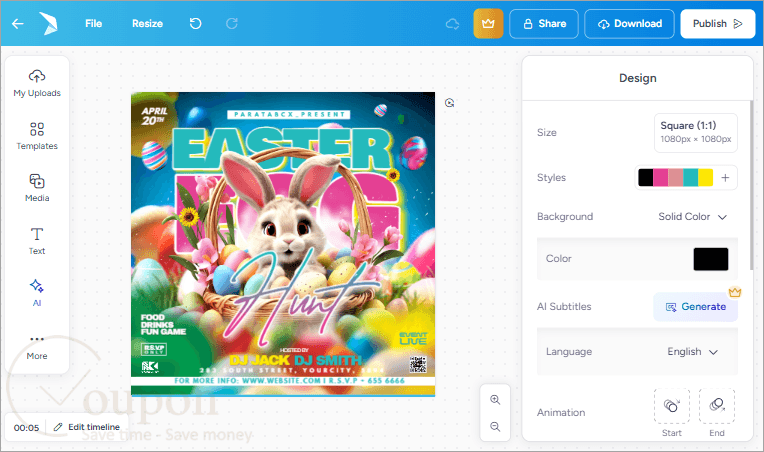
Task: Set the End animation
Action: 717,406
